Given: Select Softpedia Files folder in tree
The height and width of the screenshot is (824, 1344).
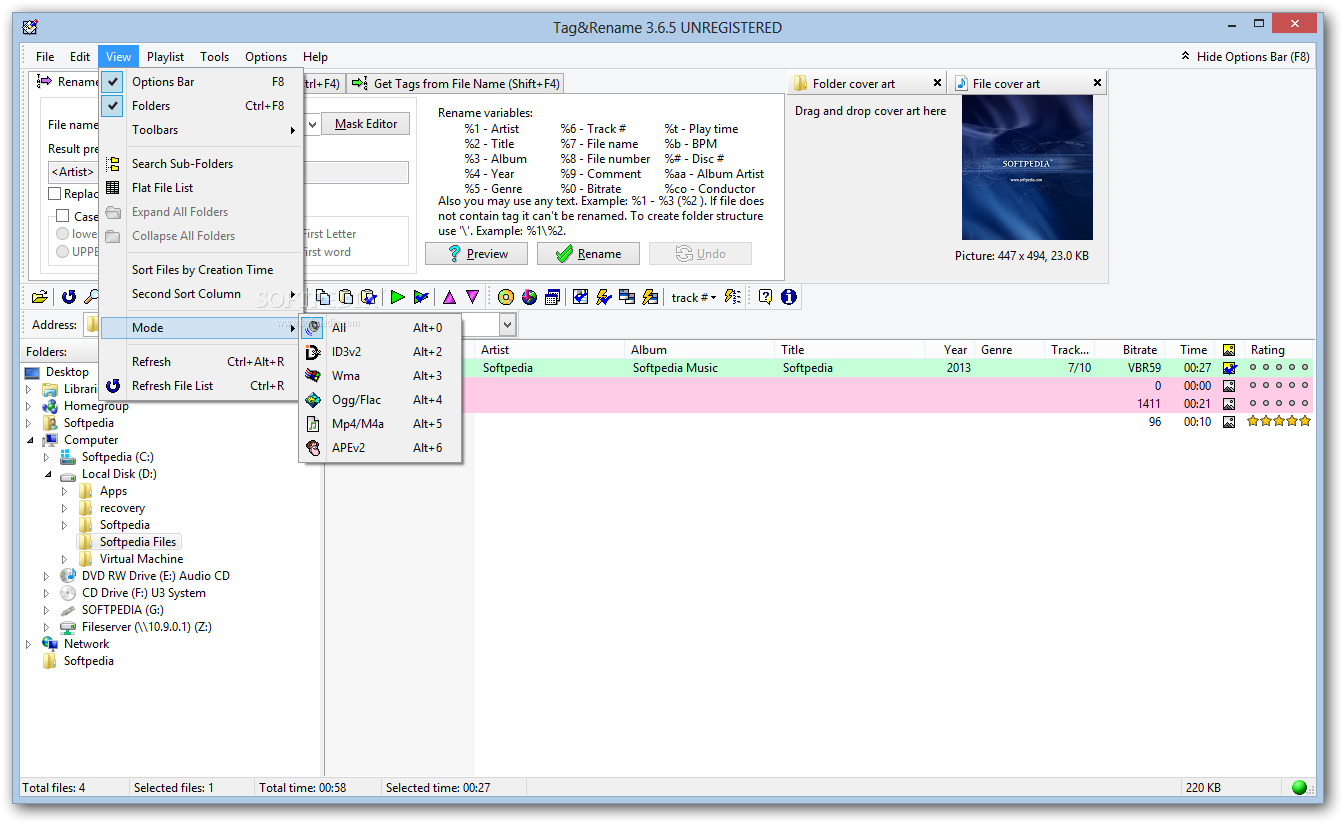Looking at the screenshot, I should [138, 542].
